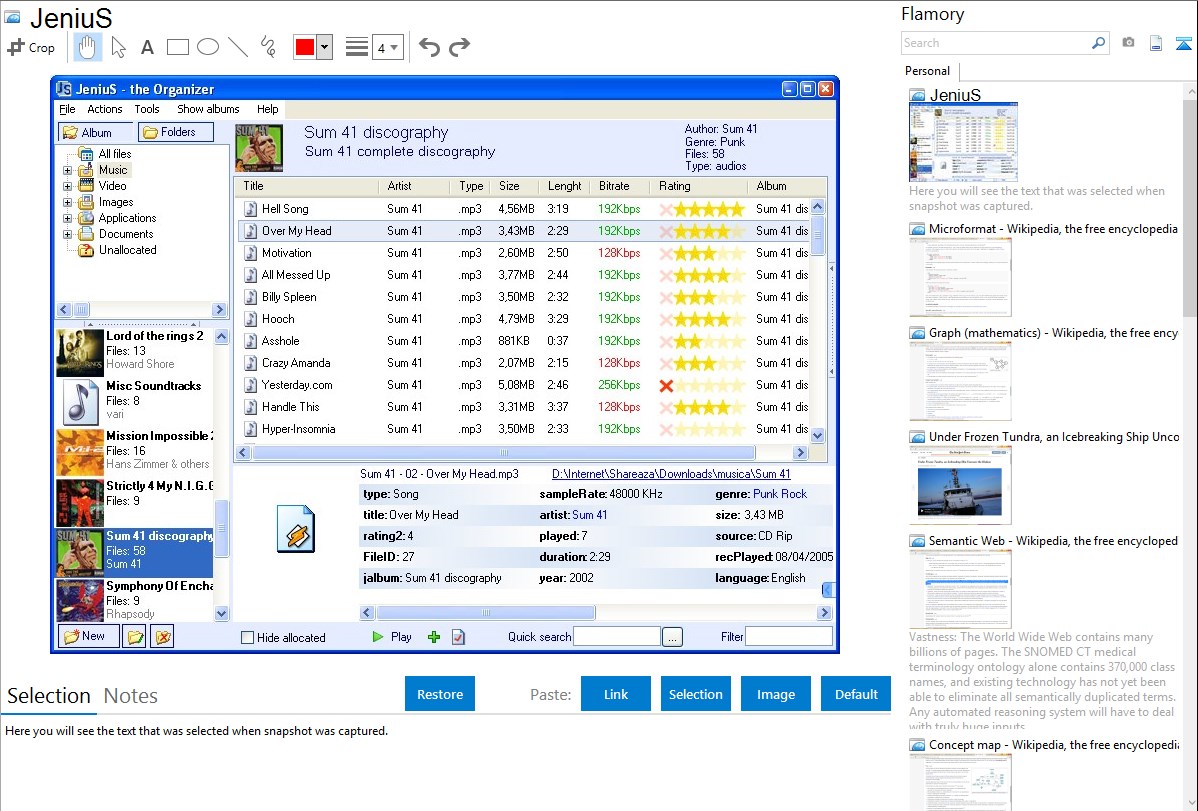The width and height of the screenshot is (1198, 811).
Task: Open the Tools menu
Action: click(147, 109)
